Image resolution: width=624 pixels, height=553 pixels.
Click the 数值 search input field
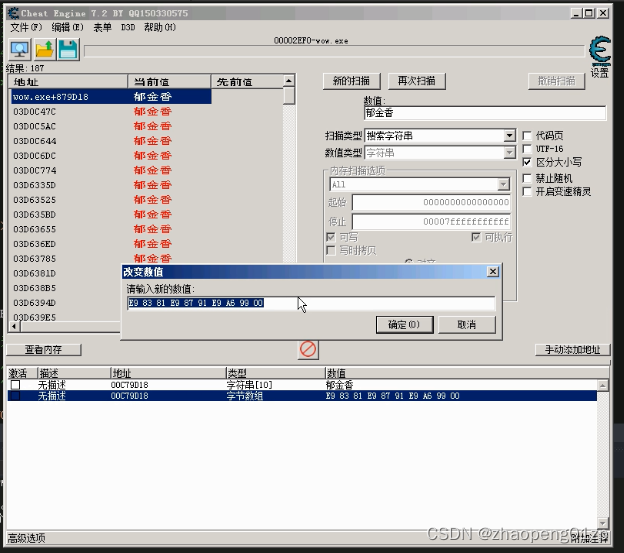click(x=485, y=113)
